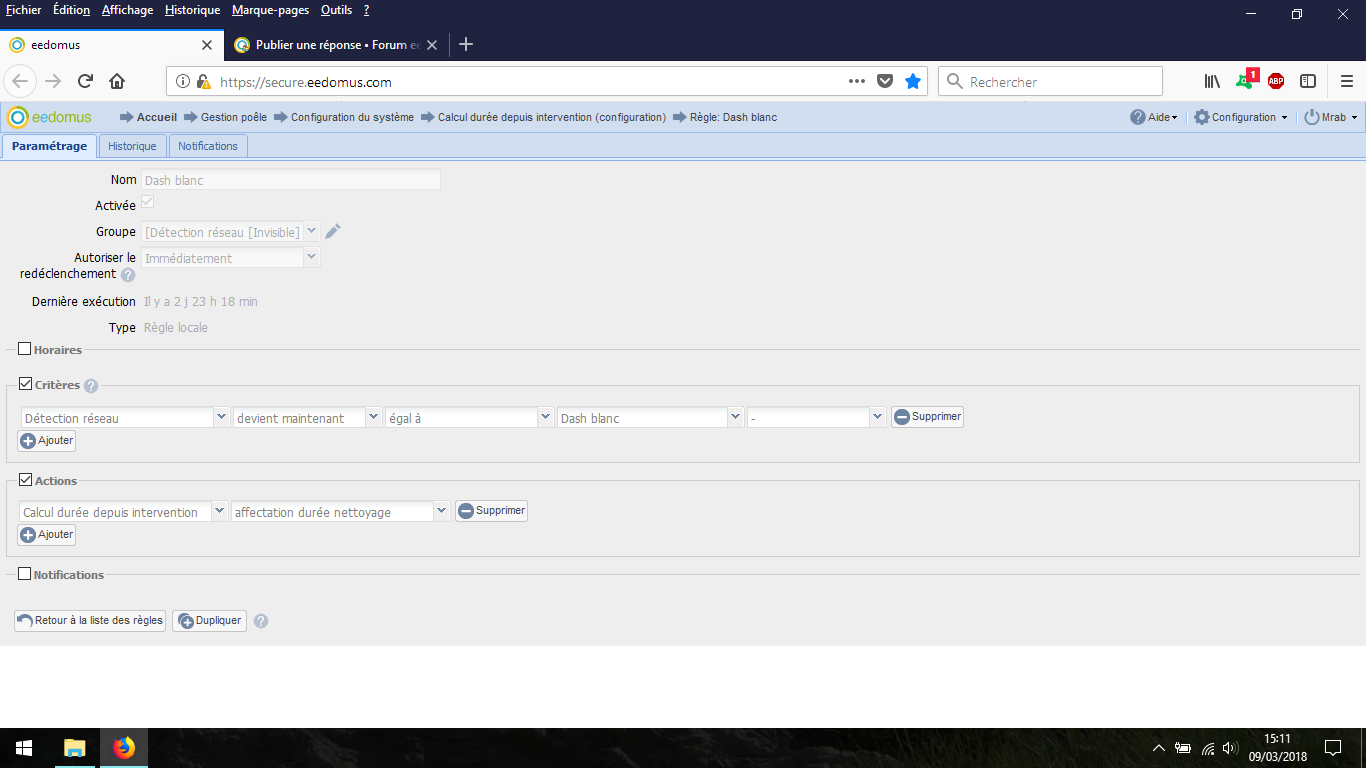
Task: Open Marque-pages menu
Action: (x=270, y=10)
